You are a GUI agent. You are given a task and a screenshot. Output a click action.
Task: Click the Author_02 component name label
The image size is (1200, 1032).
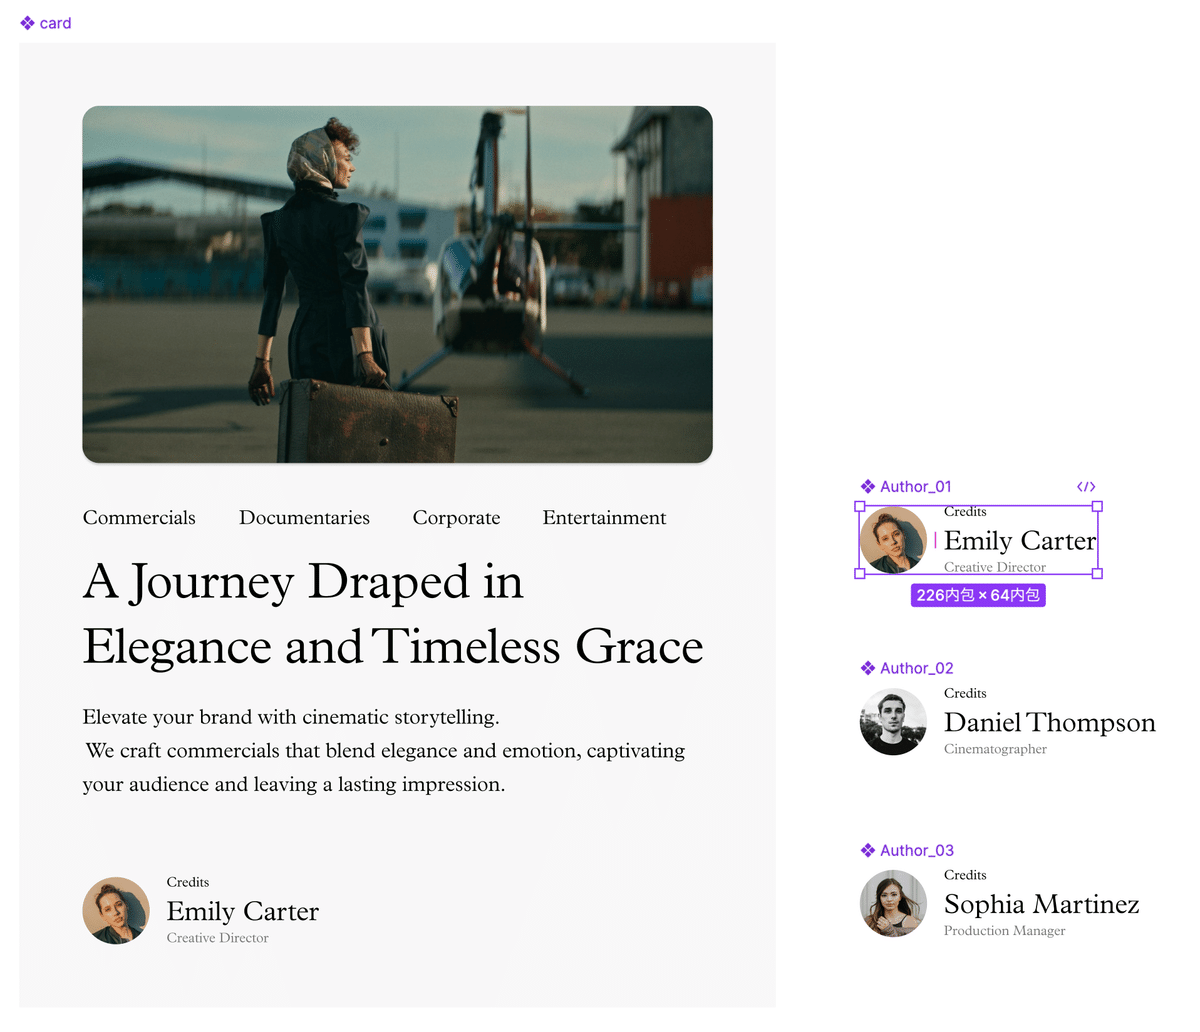pos(917,668)
